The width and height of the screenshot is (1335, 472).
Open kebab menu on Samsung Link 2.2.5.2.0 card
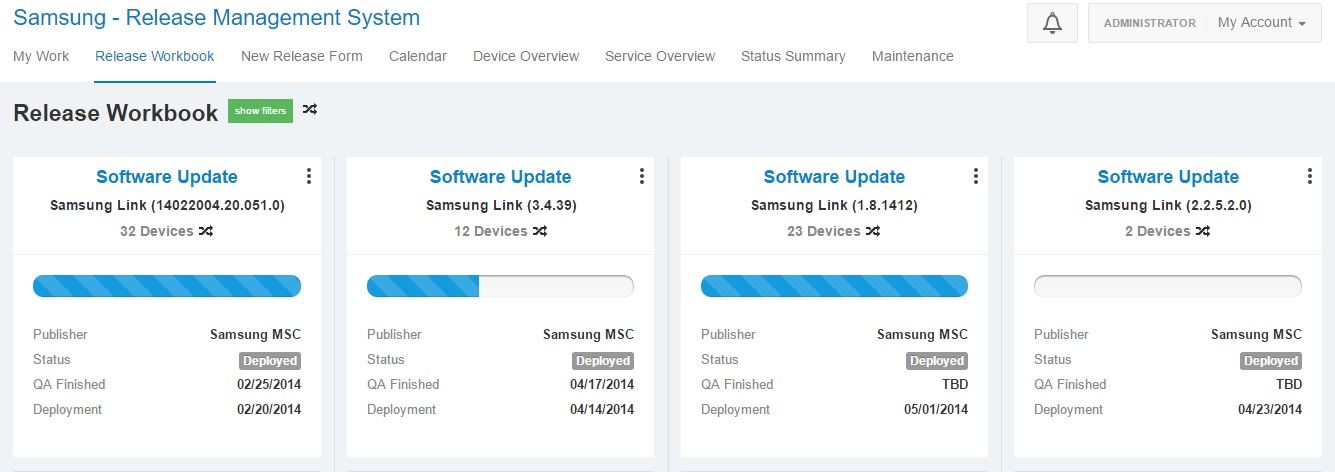coord(1310,176)
